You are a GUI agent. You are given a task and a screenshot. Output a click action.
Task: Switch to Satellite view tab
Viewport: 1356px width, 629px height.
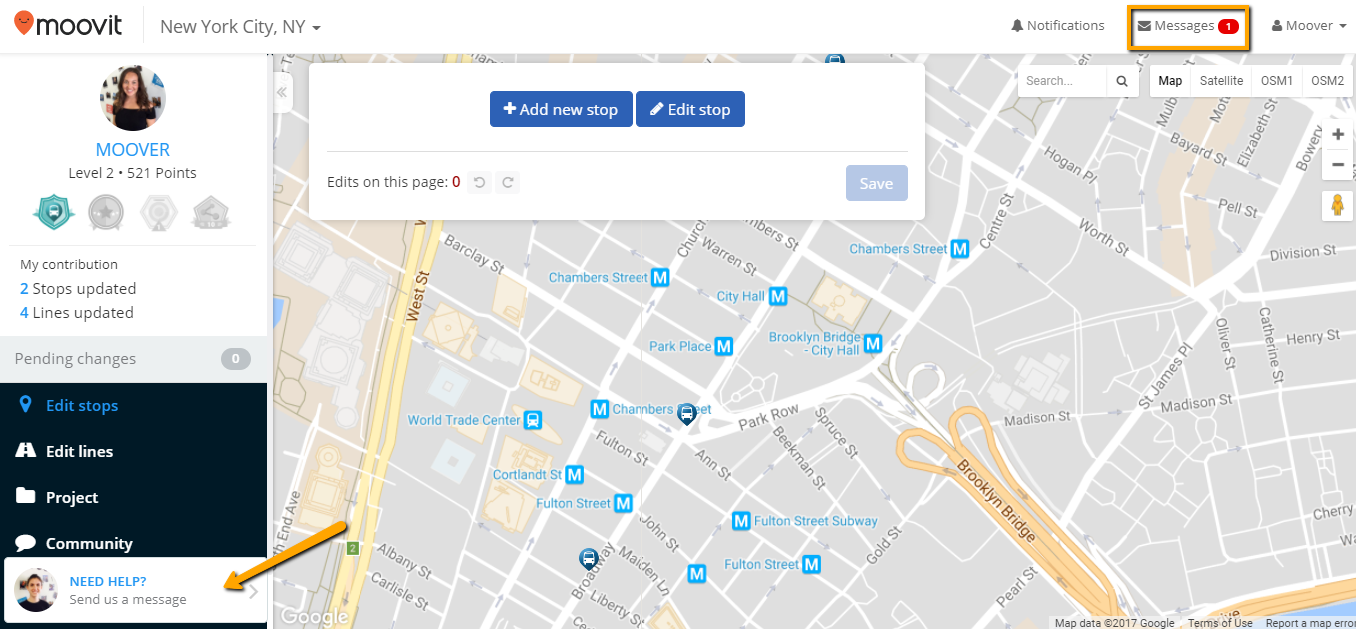[x=1221, y=81]
